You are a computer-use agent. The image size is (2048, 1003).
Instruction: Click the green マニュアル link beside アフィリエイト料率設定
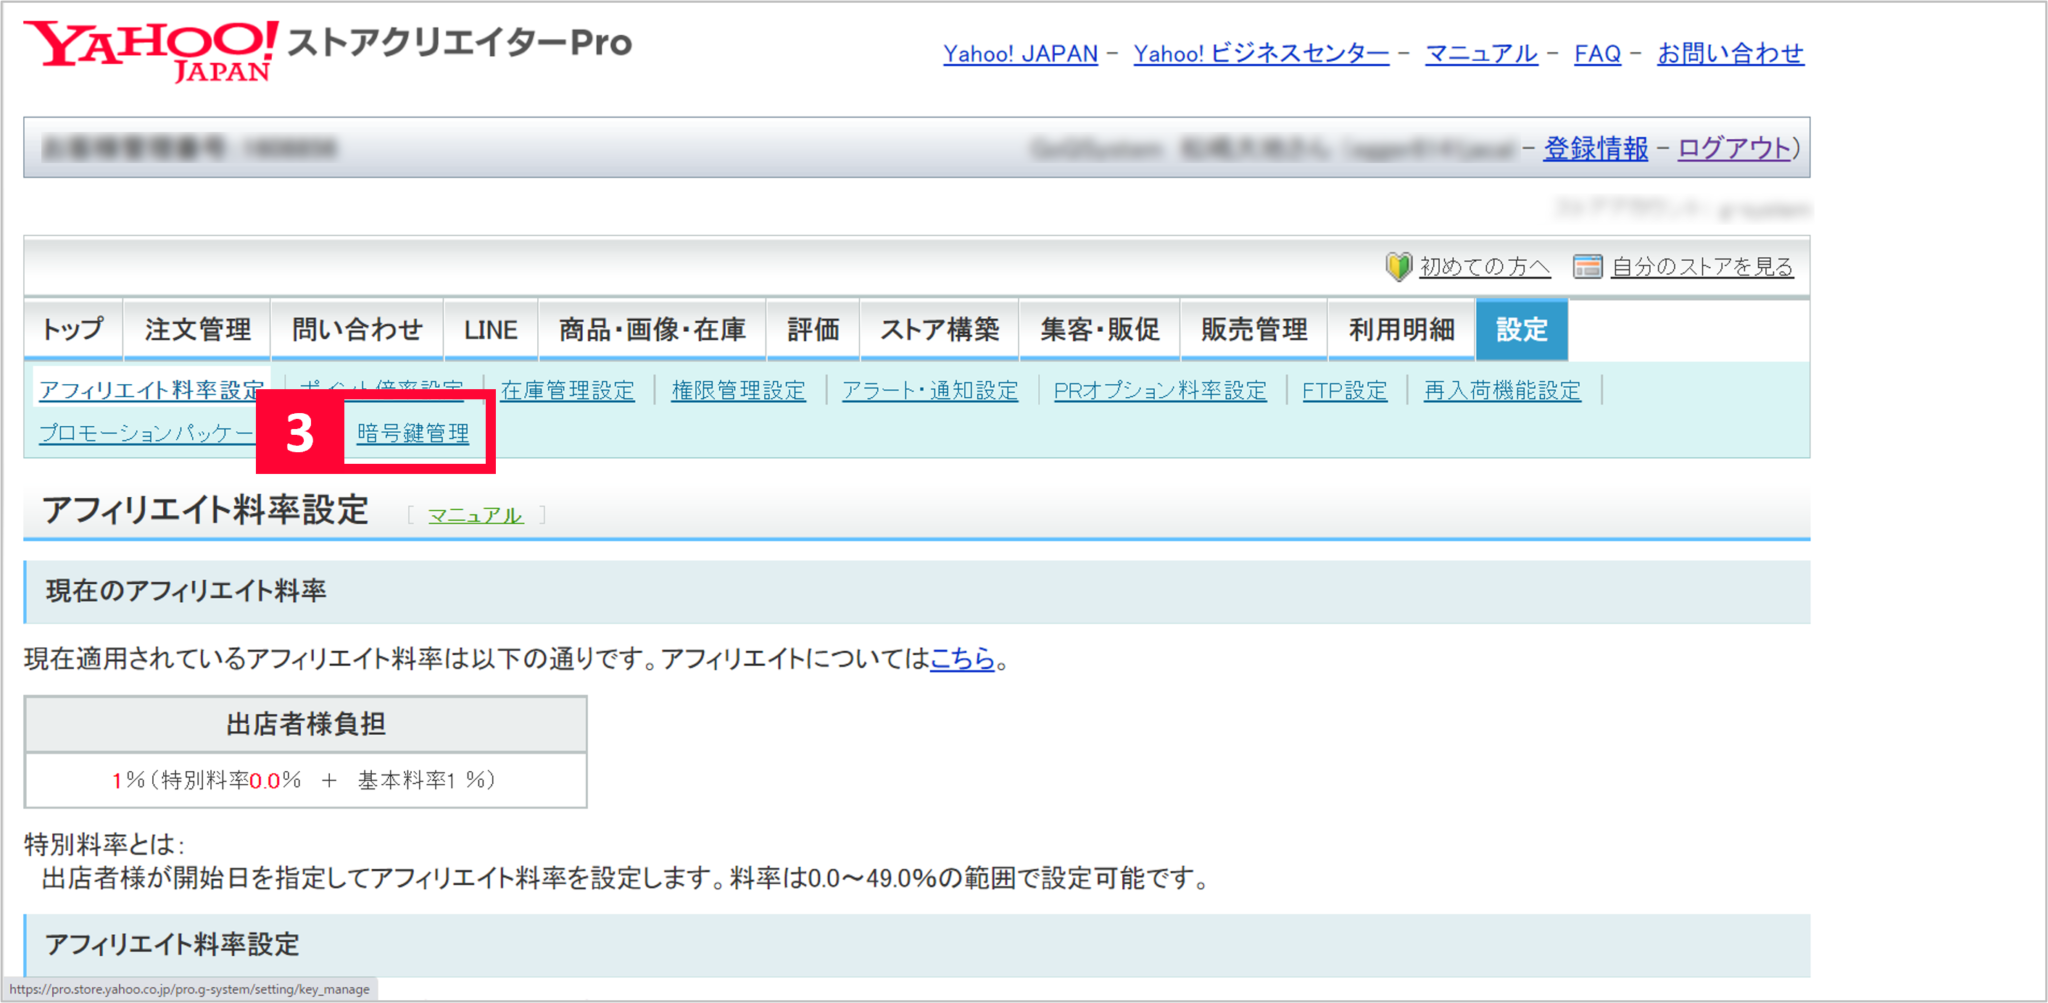[x=475, y=515]
